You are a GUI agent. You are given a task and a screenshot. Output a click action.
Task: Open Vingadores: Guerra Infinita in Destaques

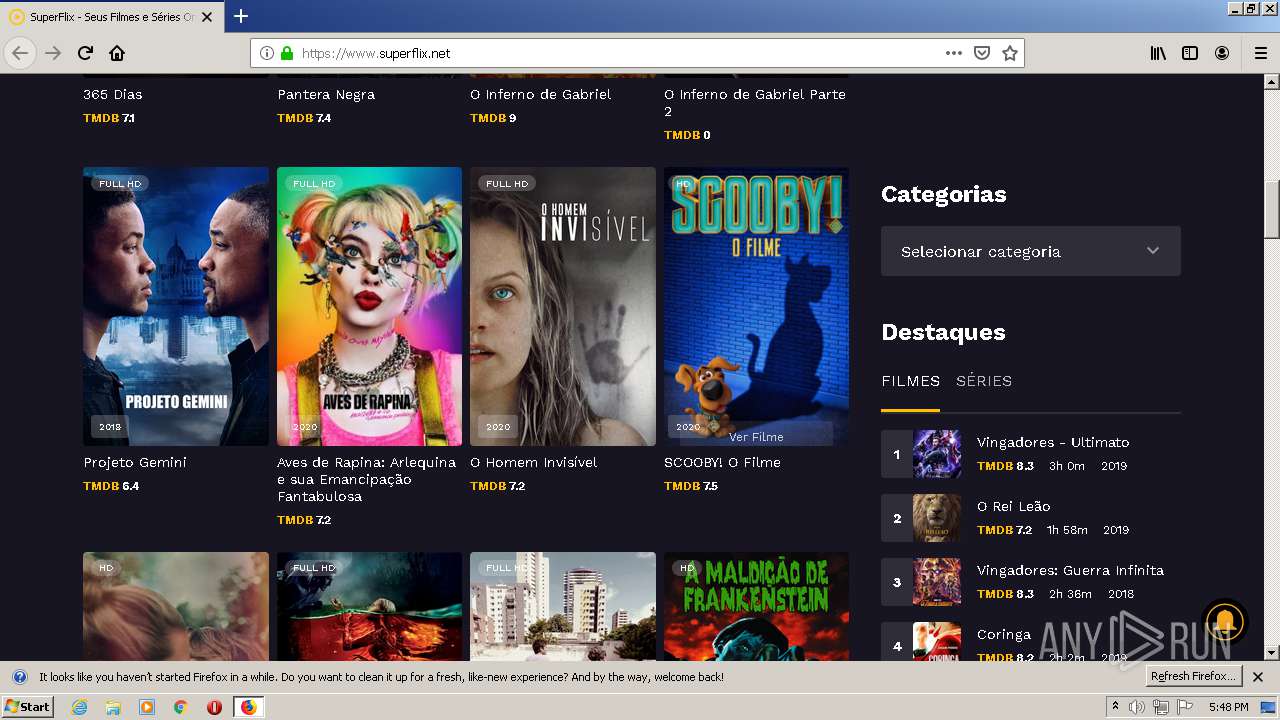pos(1070,570)
